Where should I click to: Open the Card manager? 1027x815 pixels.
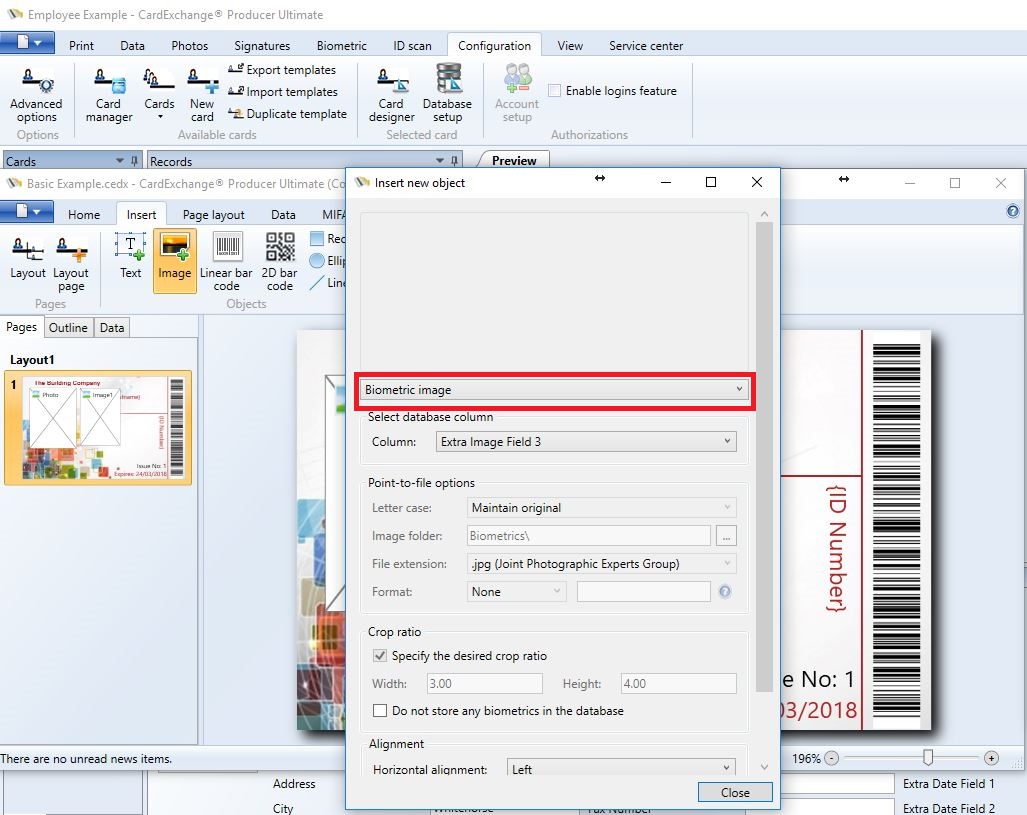tap(109, 95)
